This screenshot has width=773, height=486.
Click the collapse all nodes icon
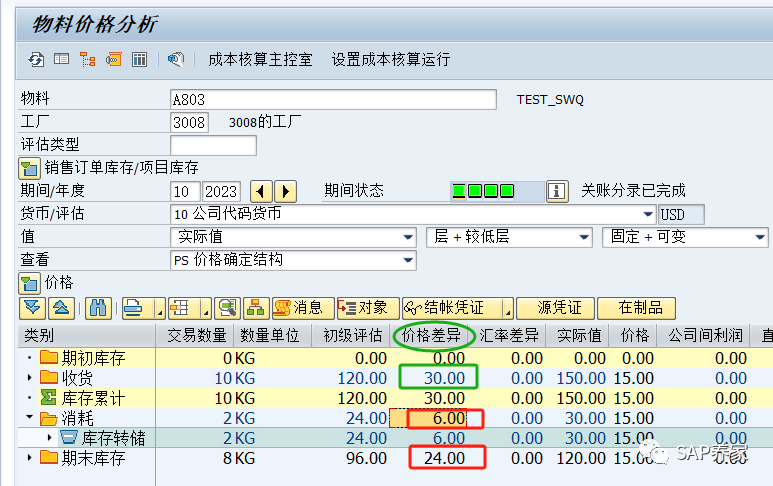tap(61, 309)
